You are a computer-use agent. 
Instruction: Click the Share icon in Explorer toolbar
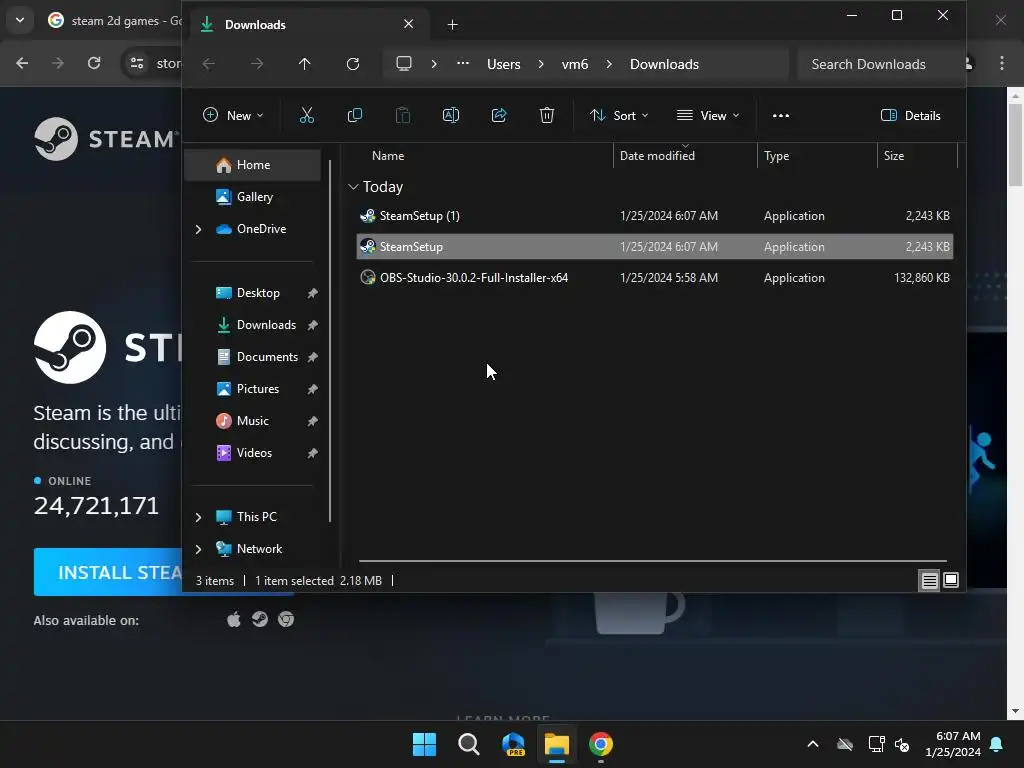(x=499, y=116)
